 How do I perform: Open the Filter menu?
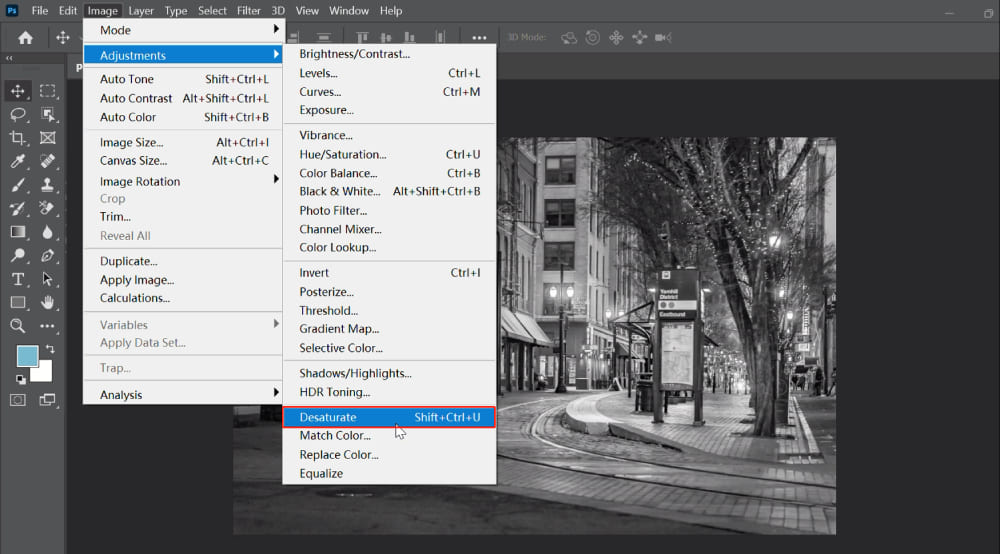point(249,11)
